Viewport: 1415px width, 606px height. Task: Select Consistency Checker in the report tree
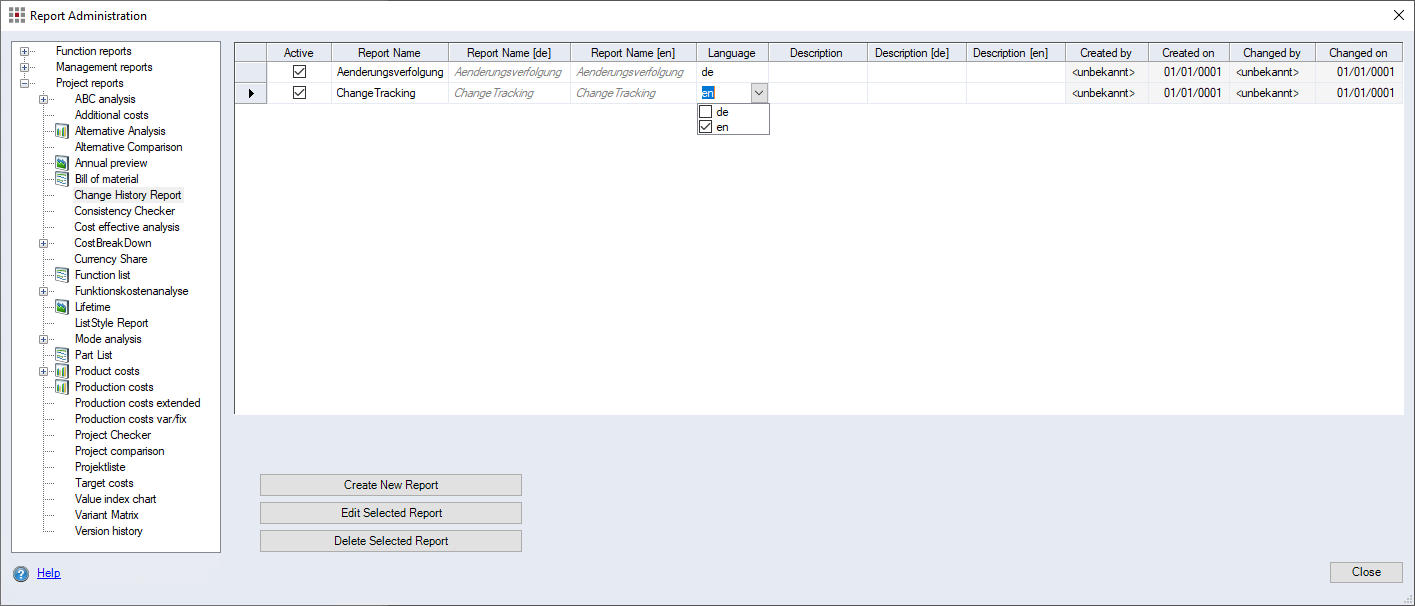coord(124,211)
